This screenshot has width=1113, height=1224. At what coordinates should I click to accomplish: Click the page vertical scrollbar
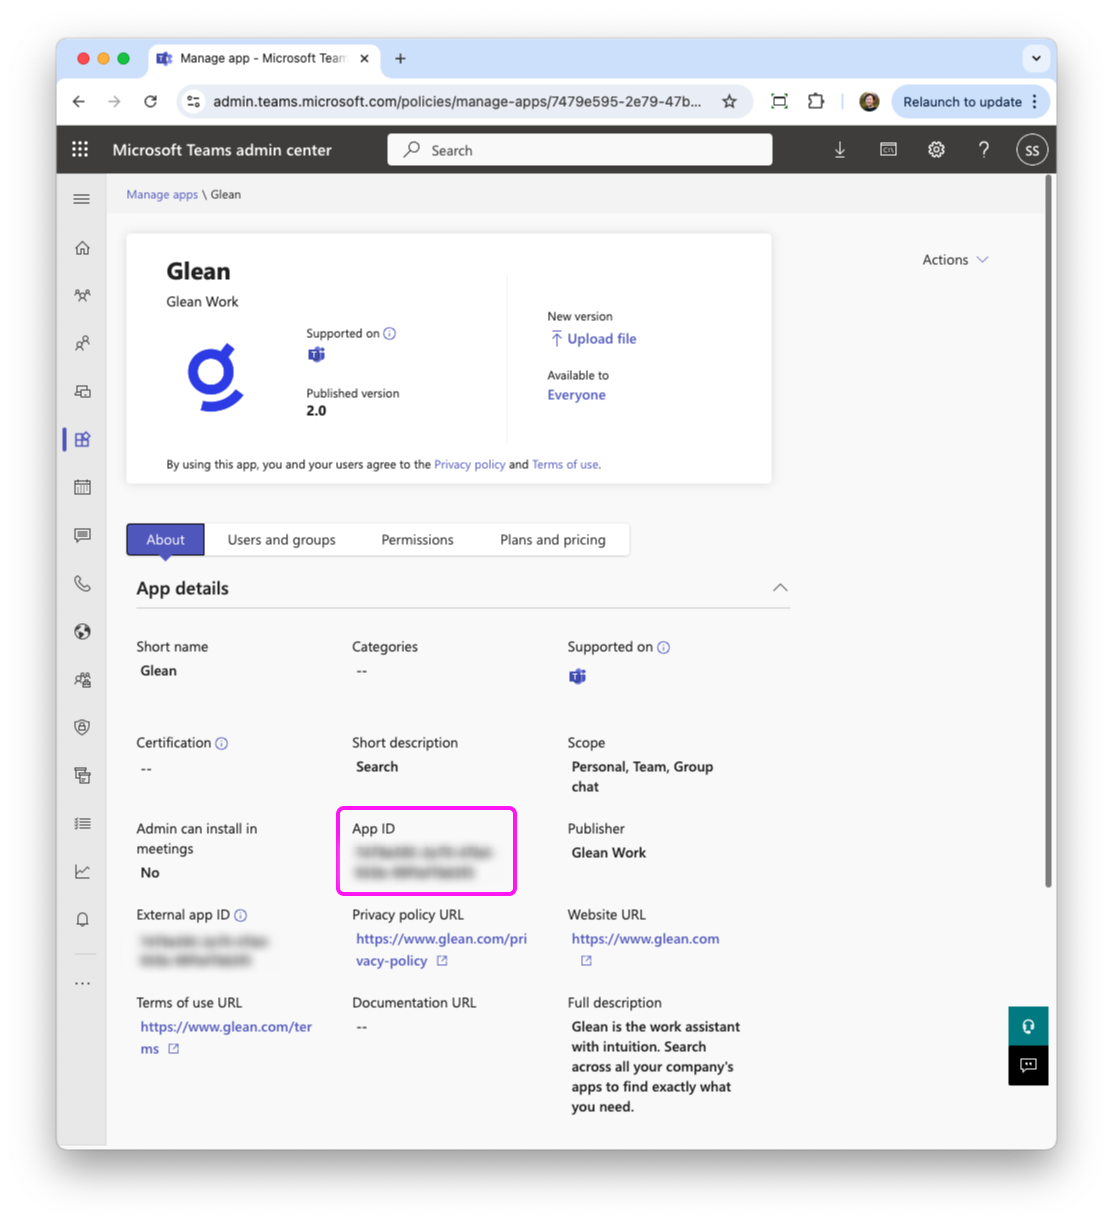(x=1048, y=530)
